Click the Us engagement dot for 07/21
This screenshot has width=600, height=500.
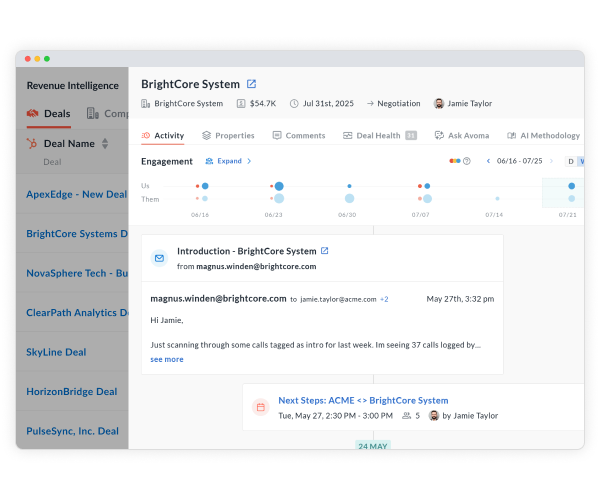572,186
